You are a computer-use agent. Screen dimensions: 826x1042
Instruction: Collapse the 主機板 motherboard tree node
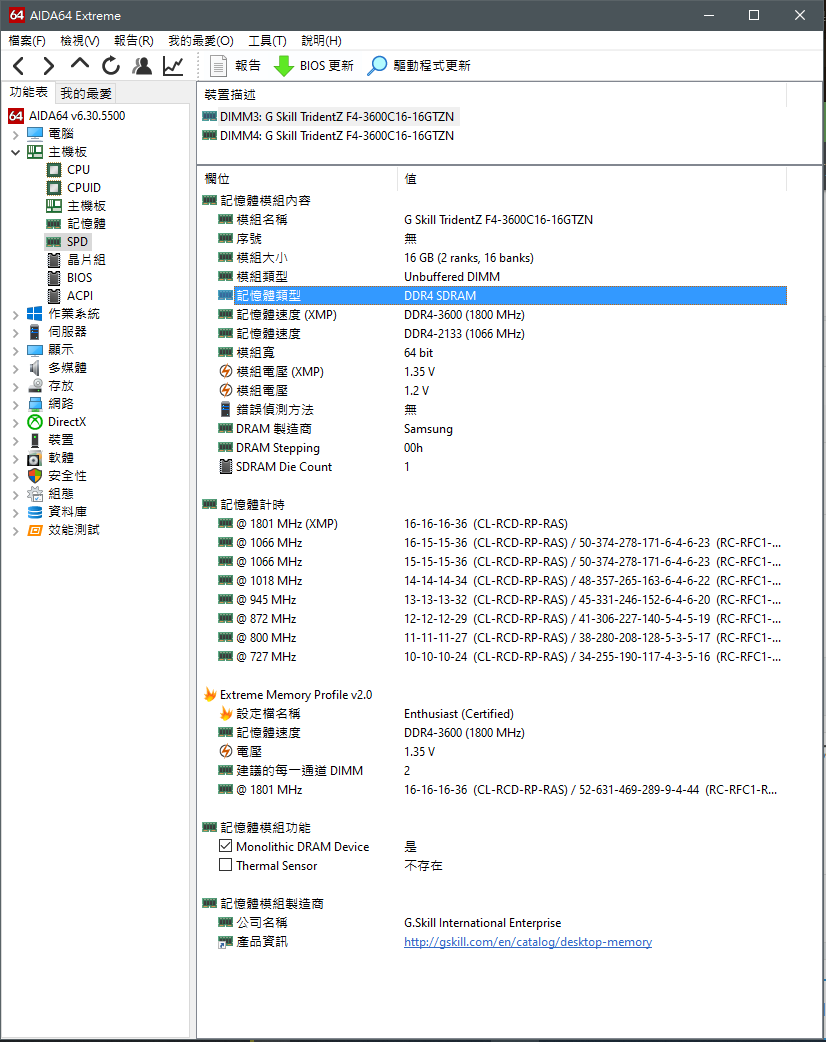(15, 152)
